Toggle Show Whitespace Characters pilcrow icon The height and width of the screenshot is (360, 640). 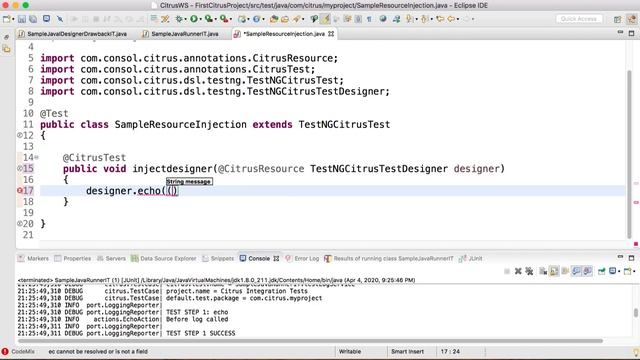[x=369, y=19]
